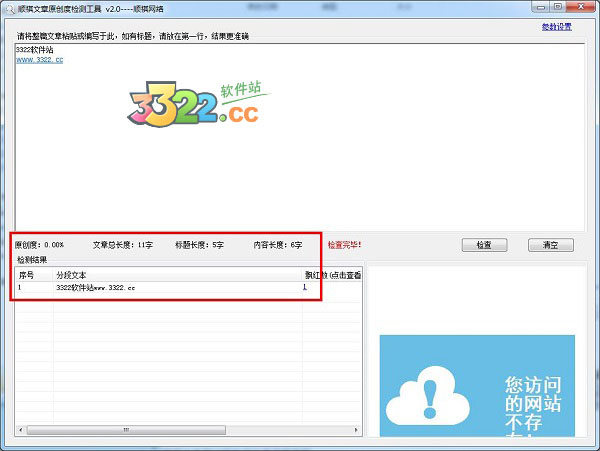Image resolution: width=600 pixels, height=451 pixels.
Task: Click the right scroll arrow of the results list
Action: click(356, 430)
